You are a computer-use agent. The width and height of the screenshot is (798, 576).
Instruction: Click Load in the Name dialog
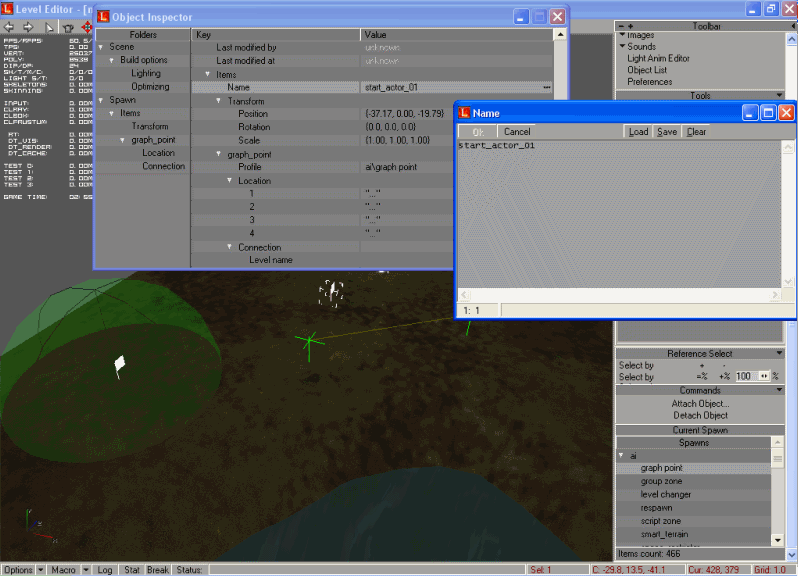(x=638, y=132)
